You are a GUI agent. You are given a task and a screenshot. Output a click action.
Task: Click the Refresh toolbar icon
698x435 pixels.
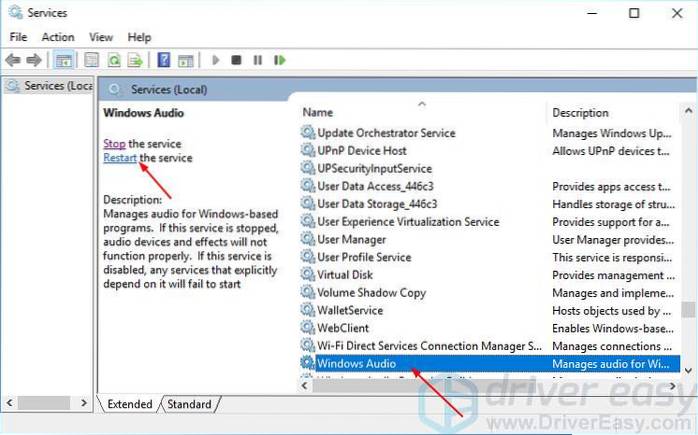(x=112, y=60)
